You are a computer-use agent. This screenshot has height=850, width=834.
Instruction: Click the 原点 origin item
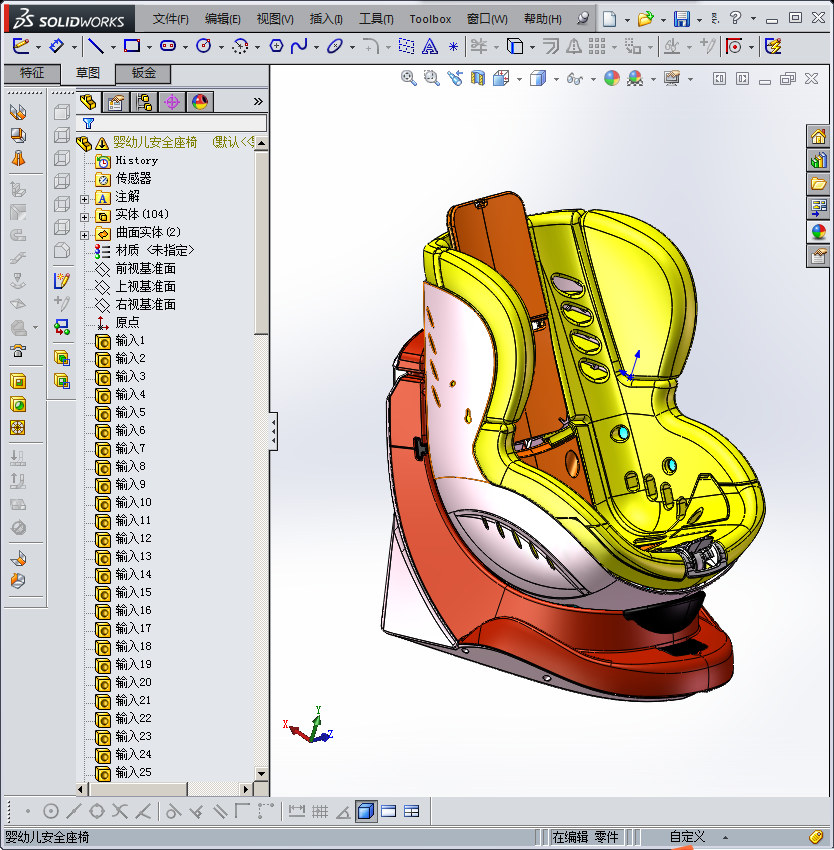[127, 323]
